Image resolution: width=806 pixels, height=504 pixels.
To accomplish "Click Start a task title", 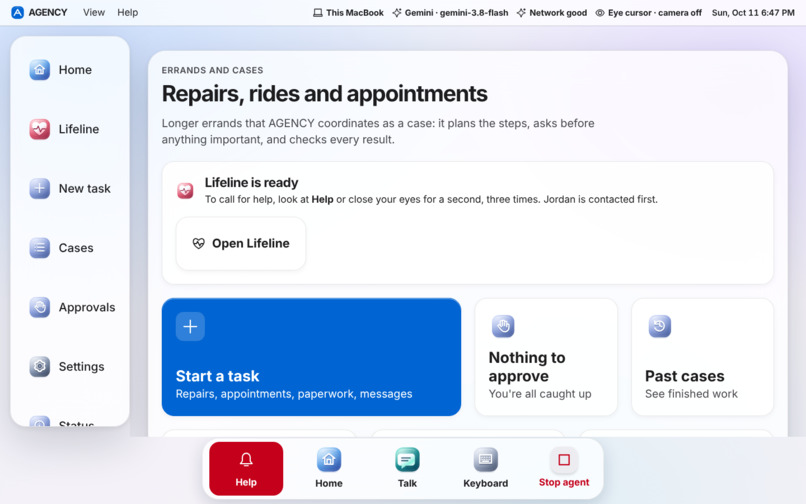I will click(x=217, y=376).
